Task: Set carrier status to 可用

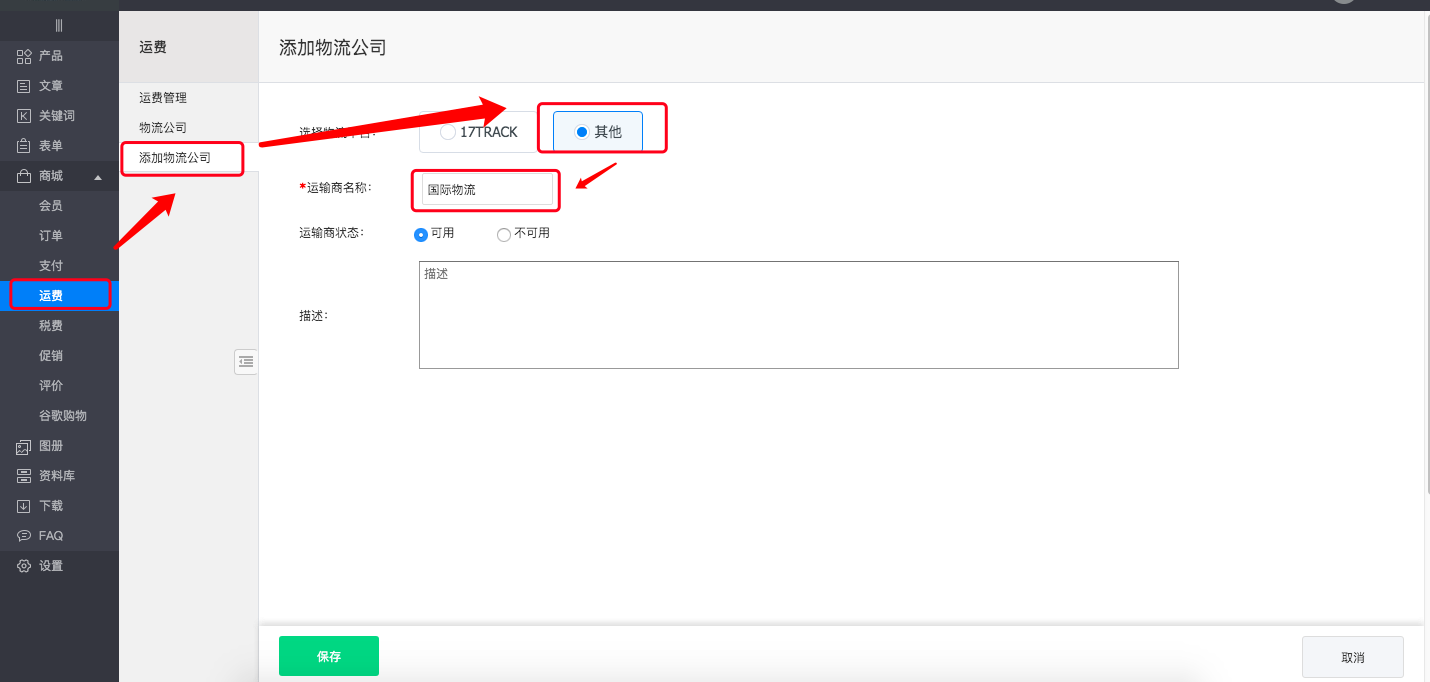Action: pyautogui.click(x=421, y=235)
